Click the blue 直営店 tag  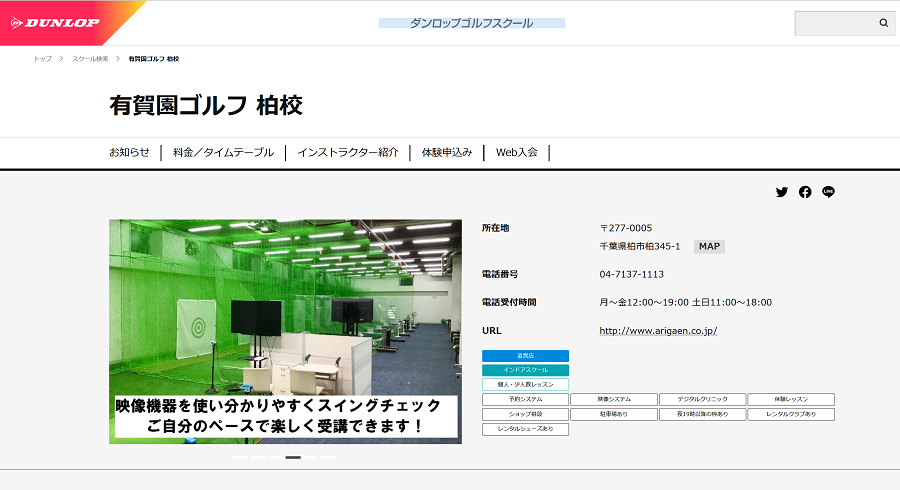[525, 356]
